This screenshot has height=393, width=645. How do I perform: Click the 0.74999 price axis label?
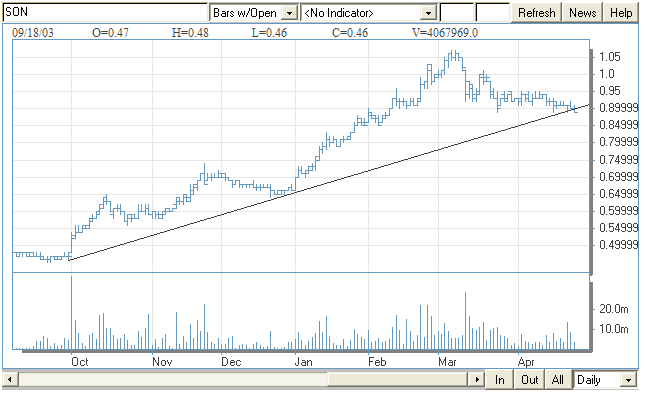point(618,160)
